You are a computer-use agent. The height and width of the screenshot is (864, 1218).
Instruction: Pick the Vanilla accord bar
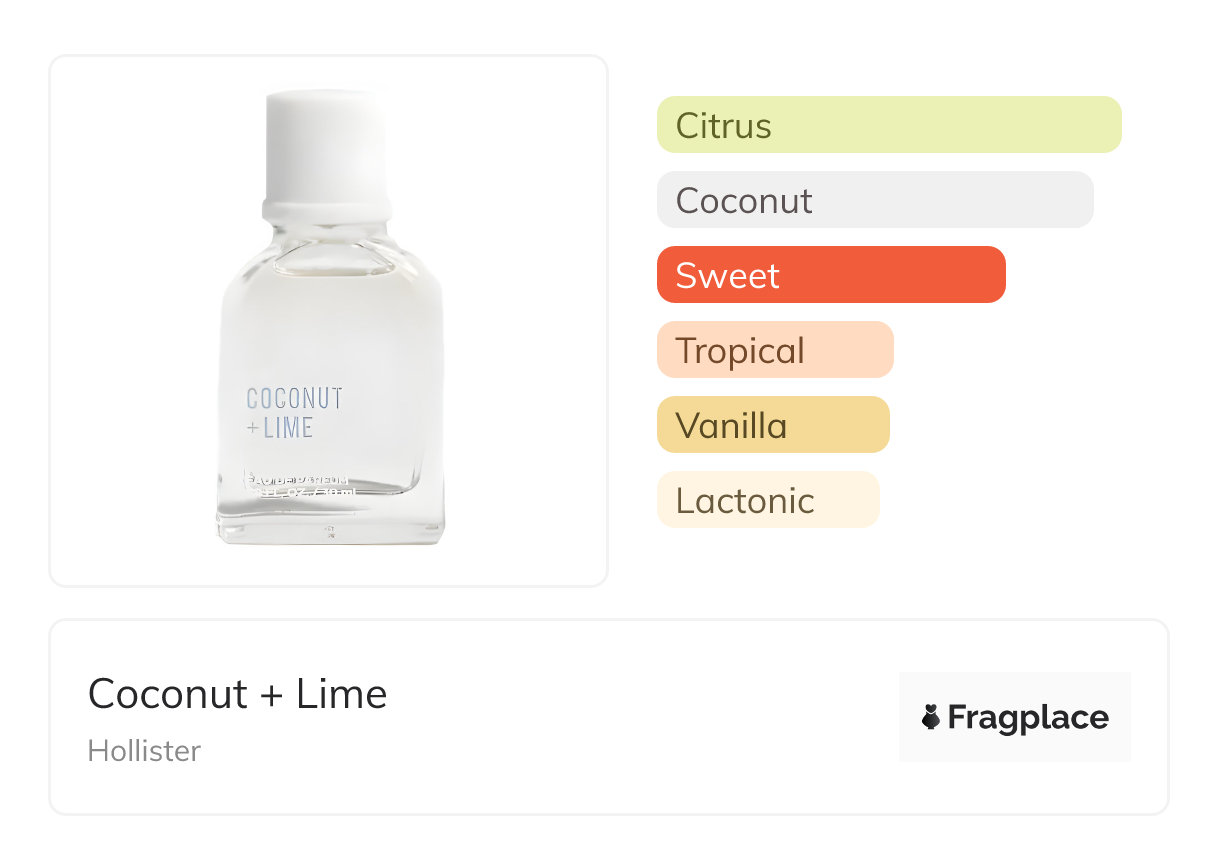(x=772, y=425)
